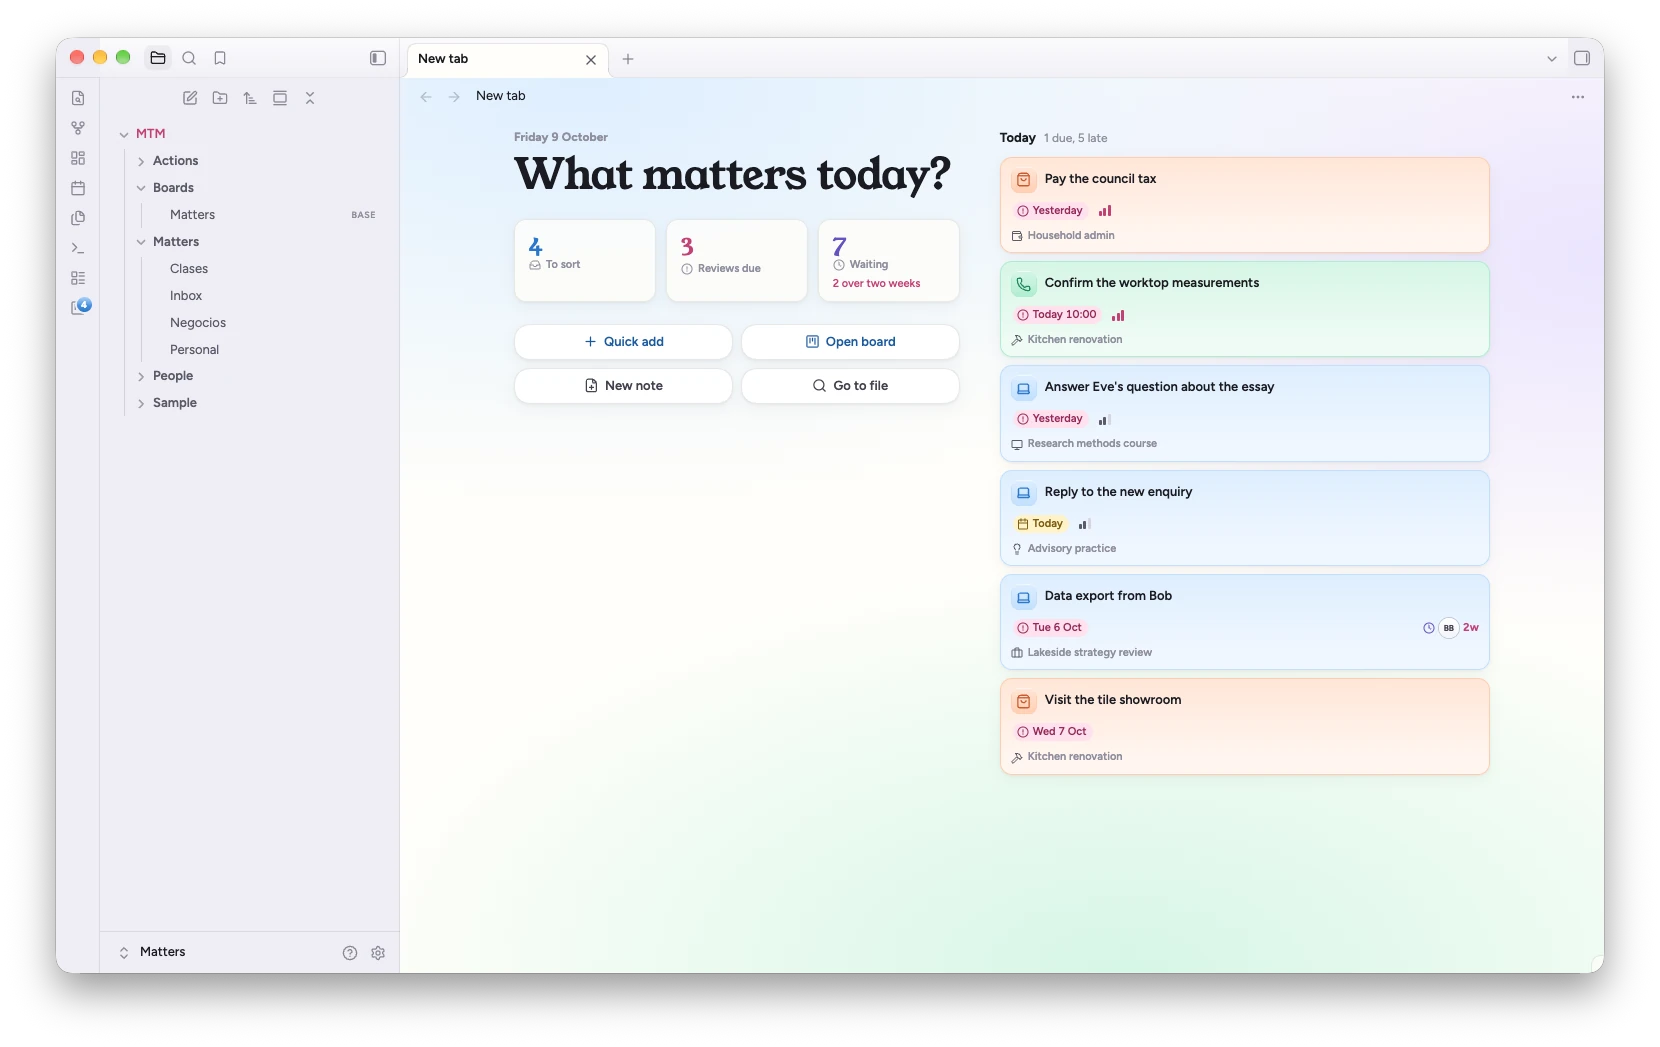The height and width of the screenshot is (1047, 1660).
Task: Toggle the right sidebar
Action: point(1582,58)
